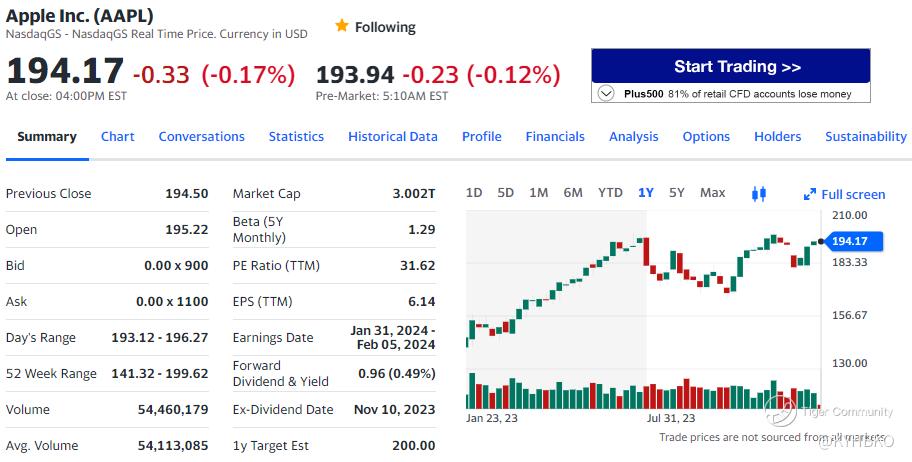912x462 pixels.
Task: View the Sustainability tab
Action: [866, 137]
